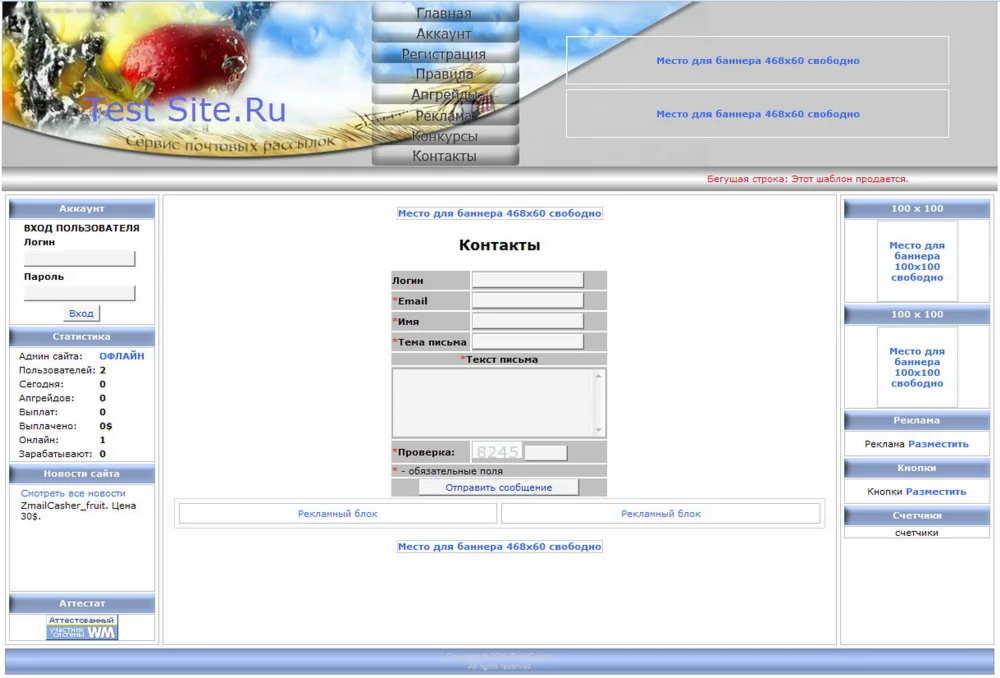Go to Контакты in the navigation menu
The image size is (1000, 678).
(x=445, y=156)
